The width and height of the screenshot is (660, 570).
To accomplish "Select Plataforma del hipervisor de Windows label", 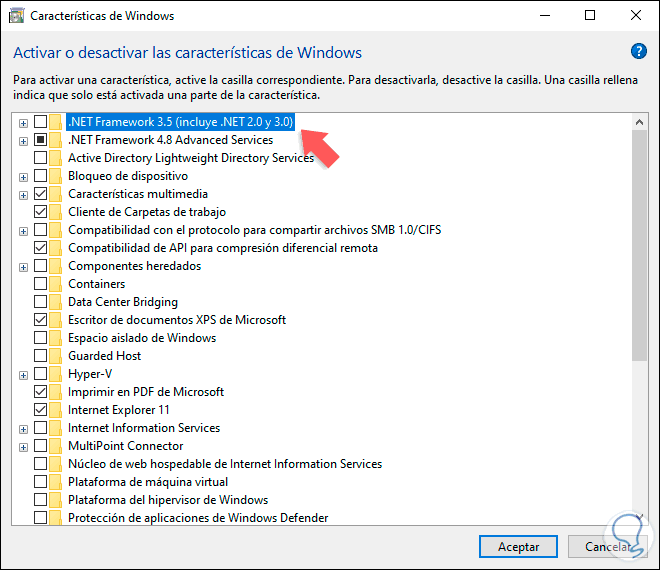I will (x=168, y=500).
